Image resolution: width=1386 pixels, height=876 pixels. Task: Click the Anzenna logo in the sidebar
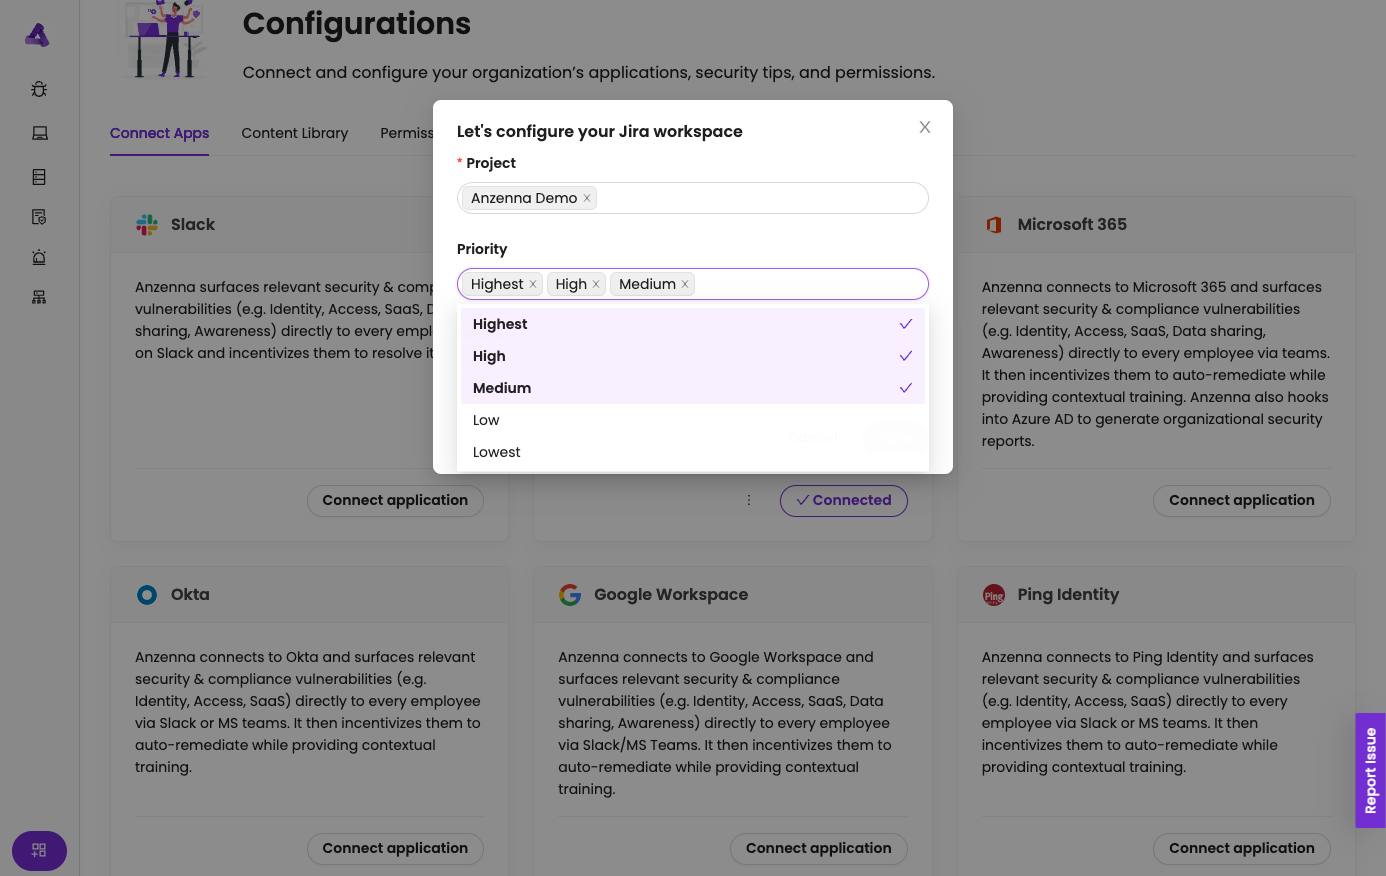coord(37,36)
